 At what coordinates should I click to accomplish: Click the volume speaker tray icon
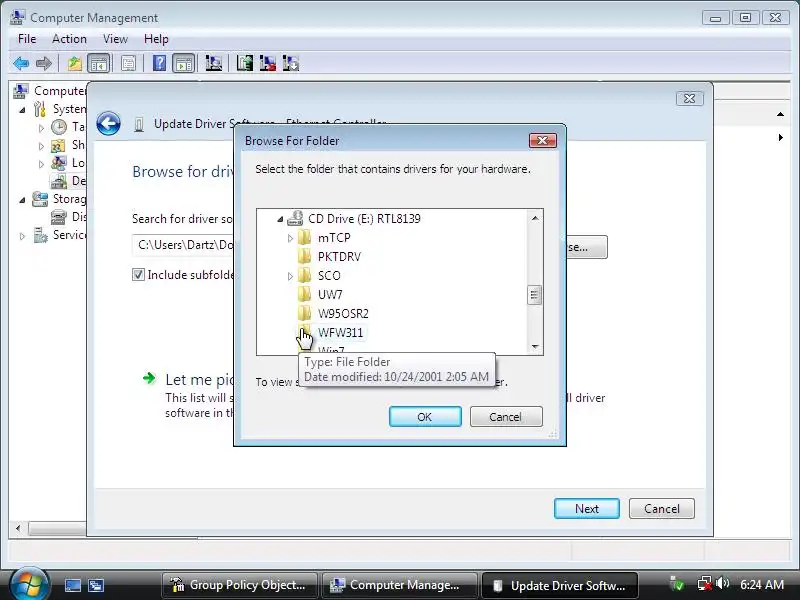point(722,583)
